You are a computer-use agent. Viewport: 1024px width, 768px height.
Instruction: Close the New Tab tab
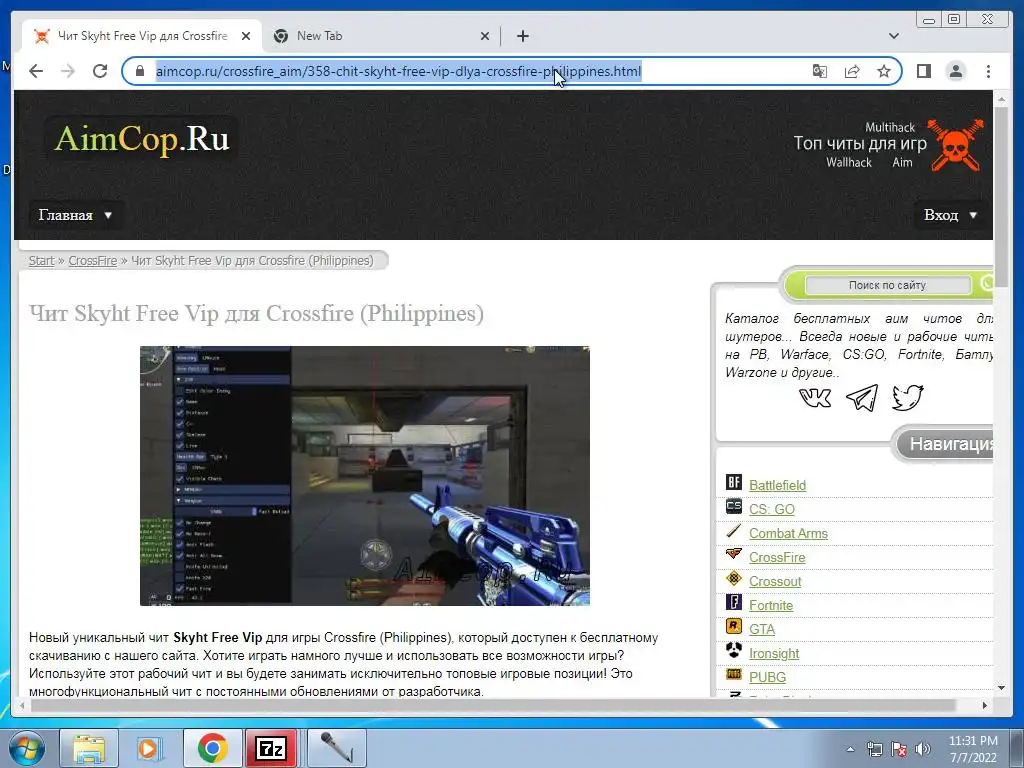[x=485, y=36]
